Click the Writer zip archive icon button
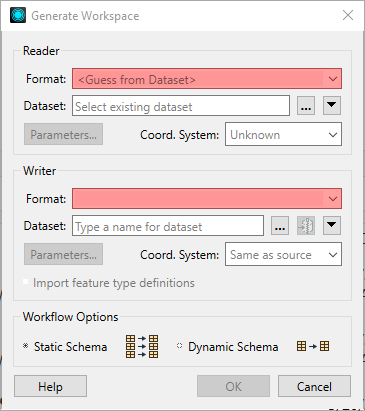The image size is (365, 411). coord(306,226)
